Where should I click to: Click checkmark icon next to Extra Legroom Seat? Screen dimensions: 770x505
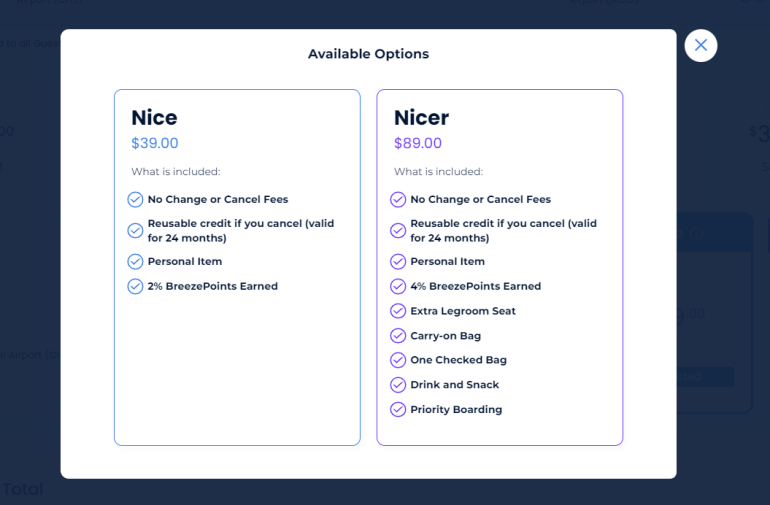click(398, 311)
